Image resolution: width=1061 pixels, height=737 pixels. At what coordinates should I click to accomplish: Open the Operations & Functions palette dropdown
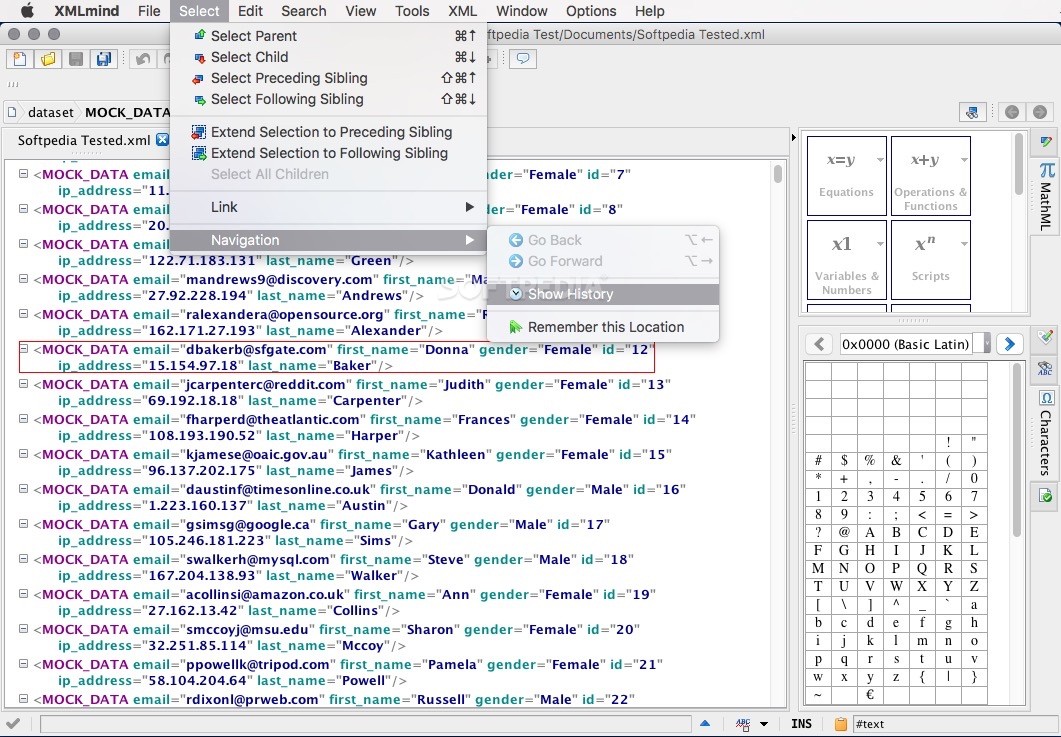pos(964,160)
